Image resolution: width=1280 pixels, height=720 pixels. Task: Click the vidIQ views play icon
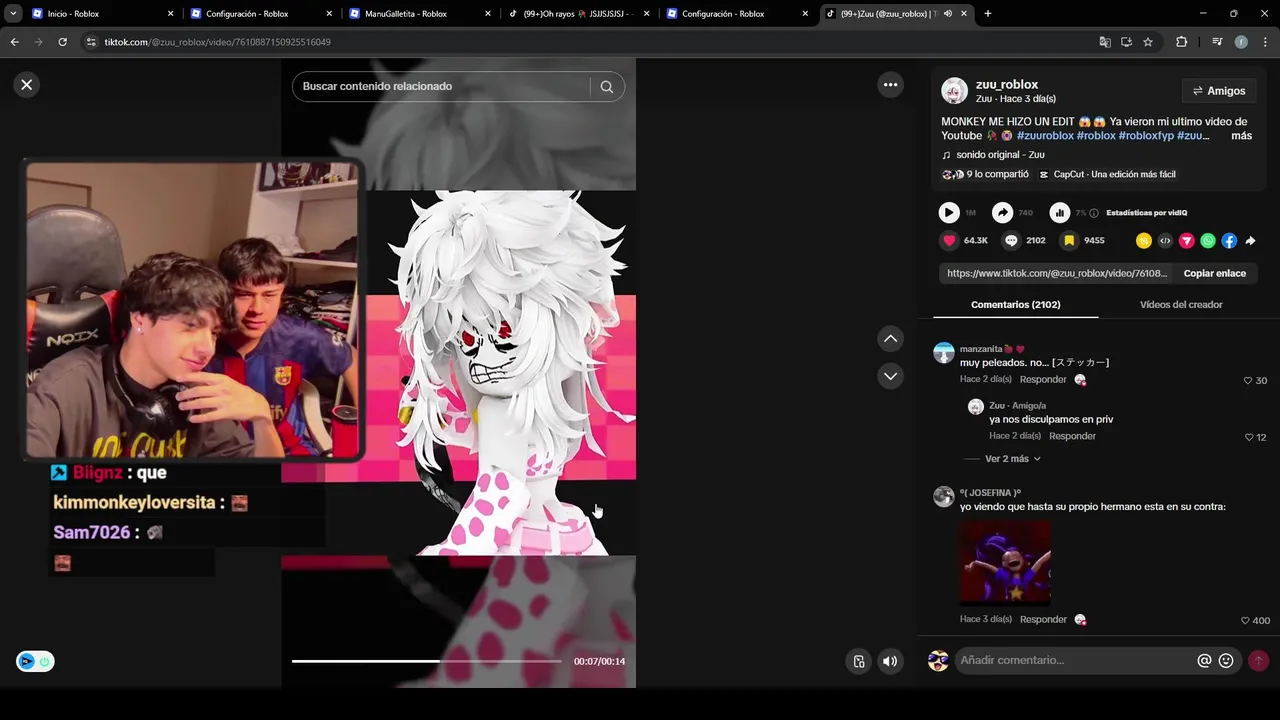949,213
